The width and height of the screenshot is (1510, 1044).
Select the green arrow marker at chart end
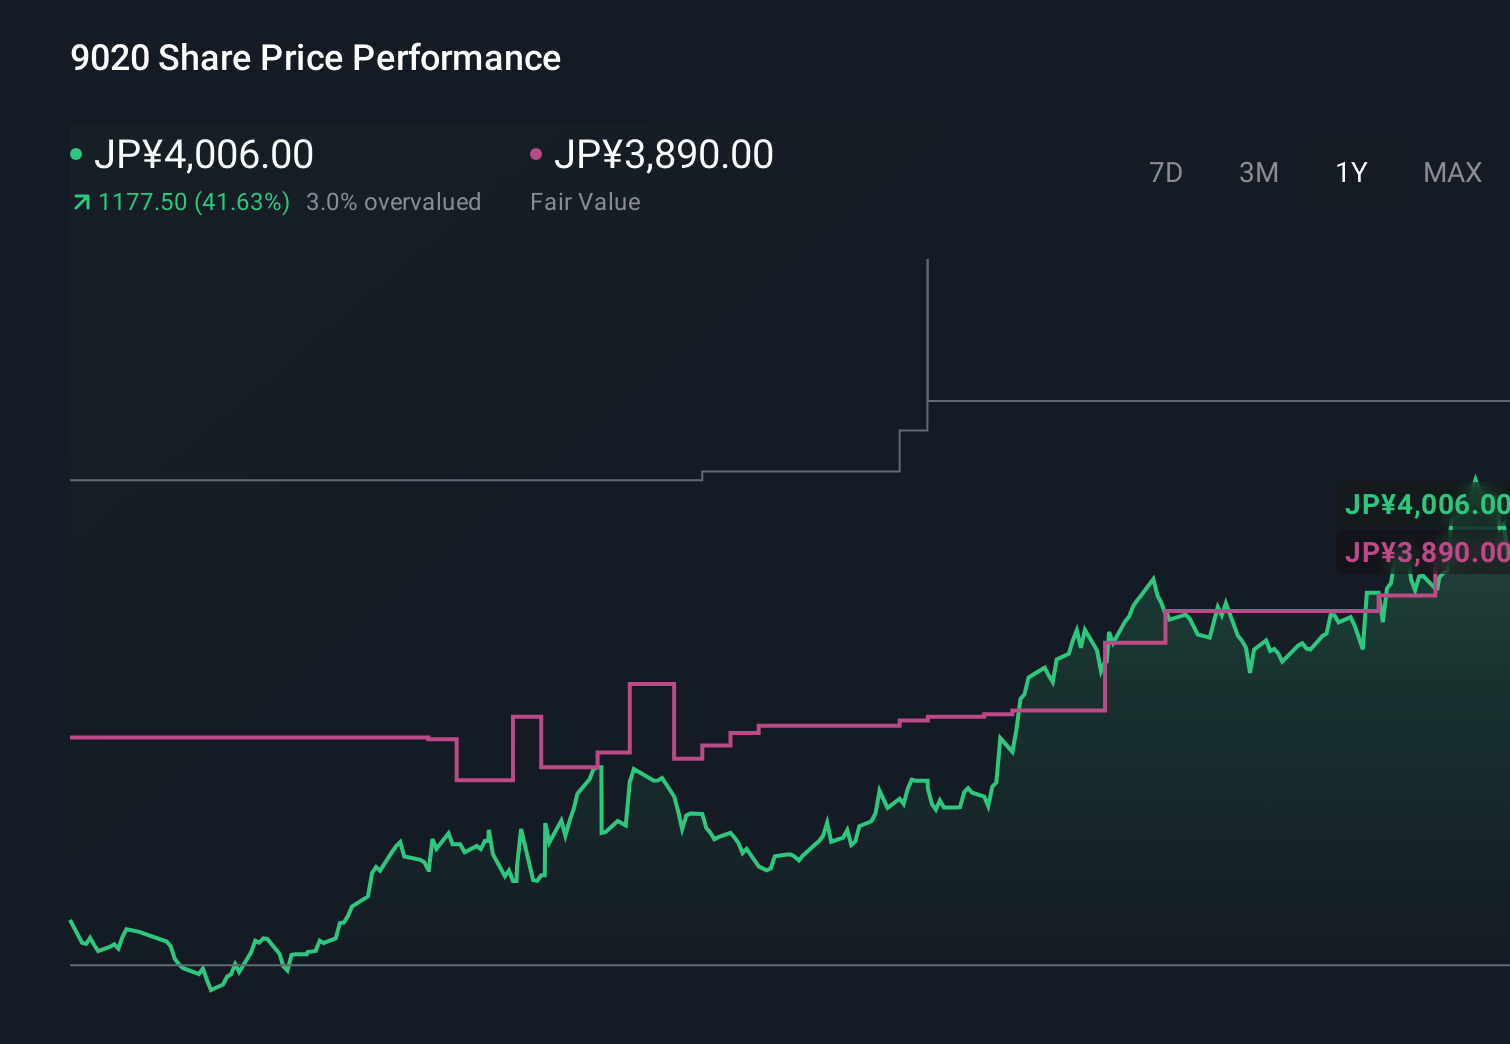pos(1476,478)
